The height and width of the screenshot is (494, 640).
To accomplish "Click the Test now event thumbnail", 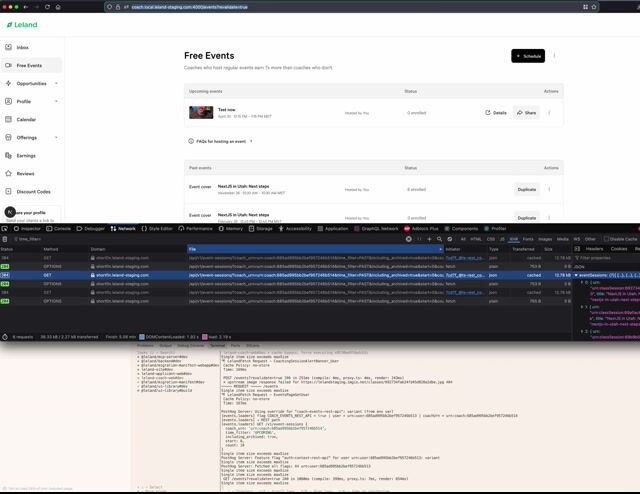I will point(201,112).
